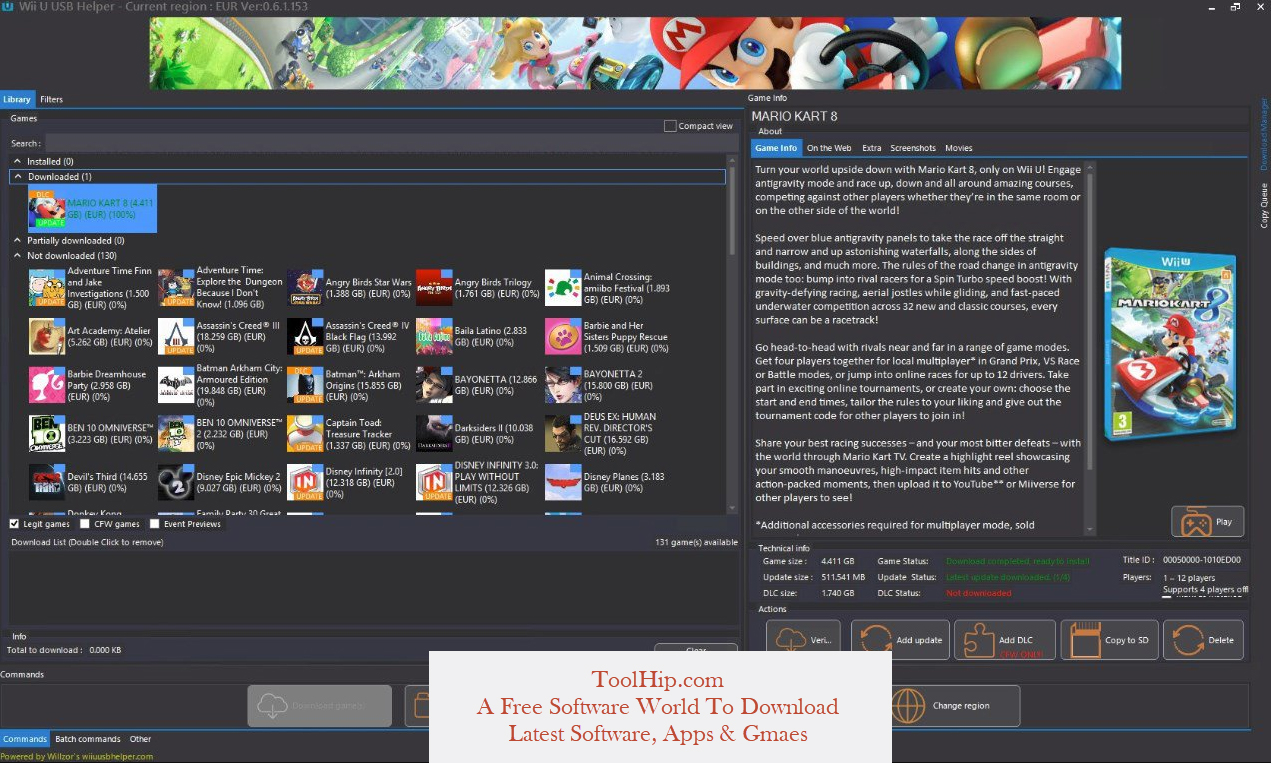Select the BAYONETTA 2 game icon
This screenshot has width=1271, height=763.
pyautogui.click(x=563, y=385)
